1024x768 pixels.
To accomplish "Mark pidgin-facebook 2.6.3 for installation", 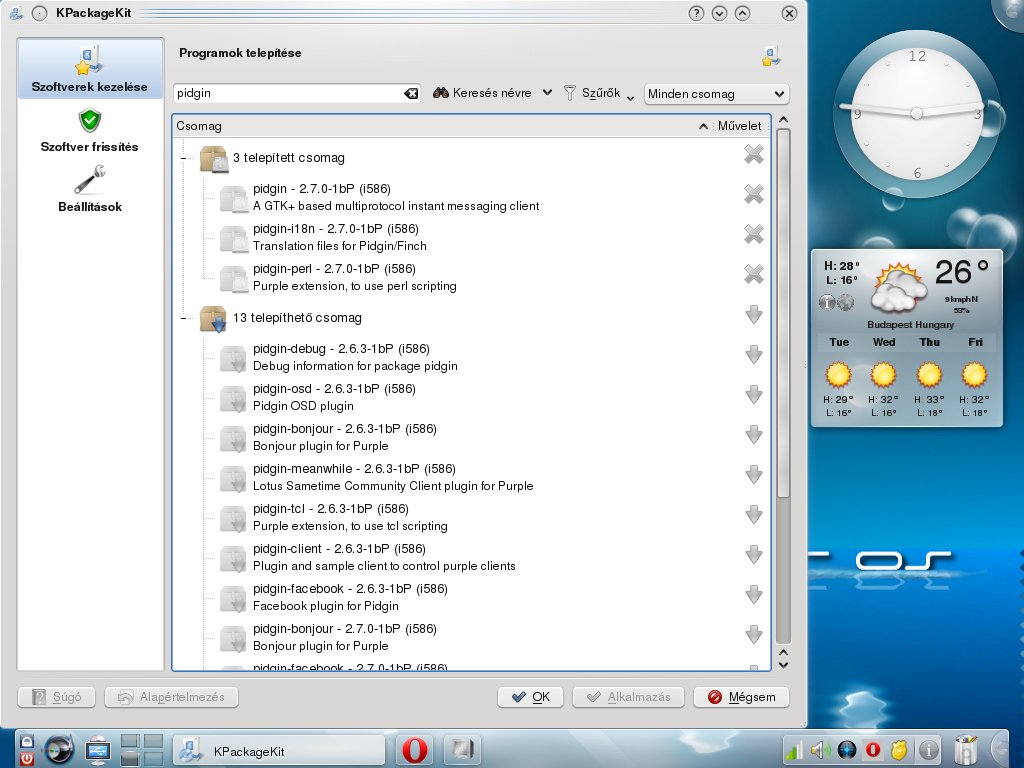I will pyautogui.click(x=754, y=594).
